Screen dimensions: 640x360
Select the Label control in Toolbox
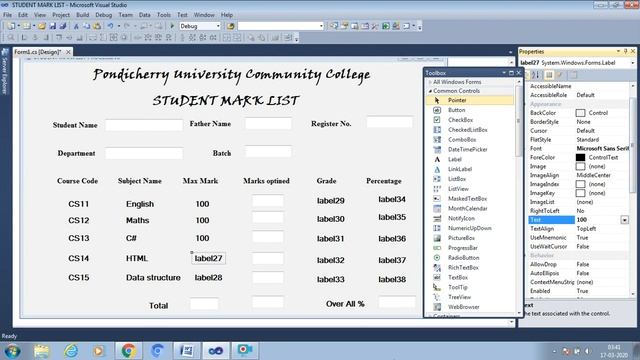(x=454, y=159)
